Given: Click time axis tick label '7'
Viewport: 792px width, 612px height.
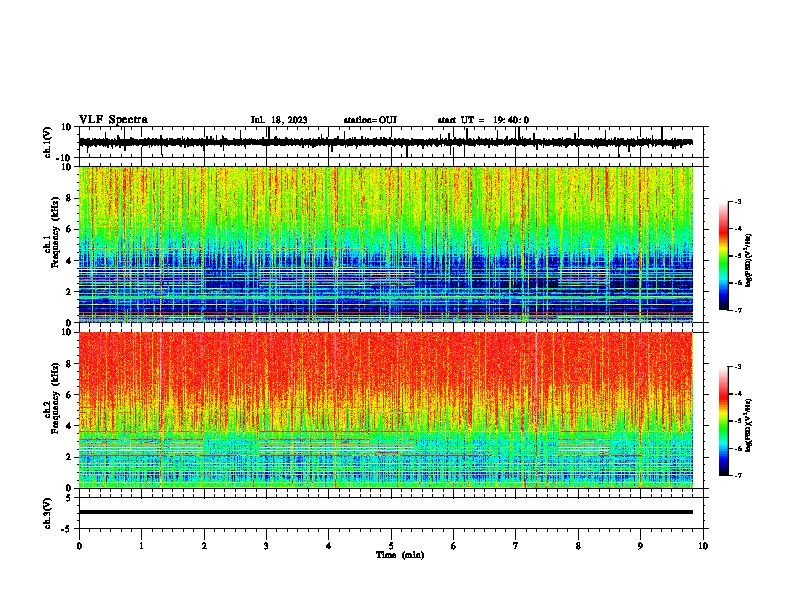Looking at the screenshot, I should coord(516,546).
